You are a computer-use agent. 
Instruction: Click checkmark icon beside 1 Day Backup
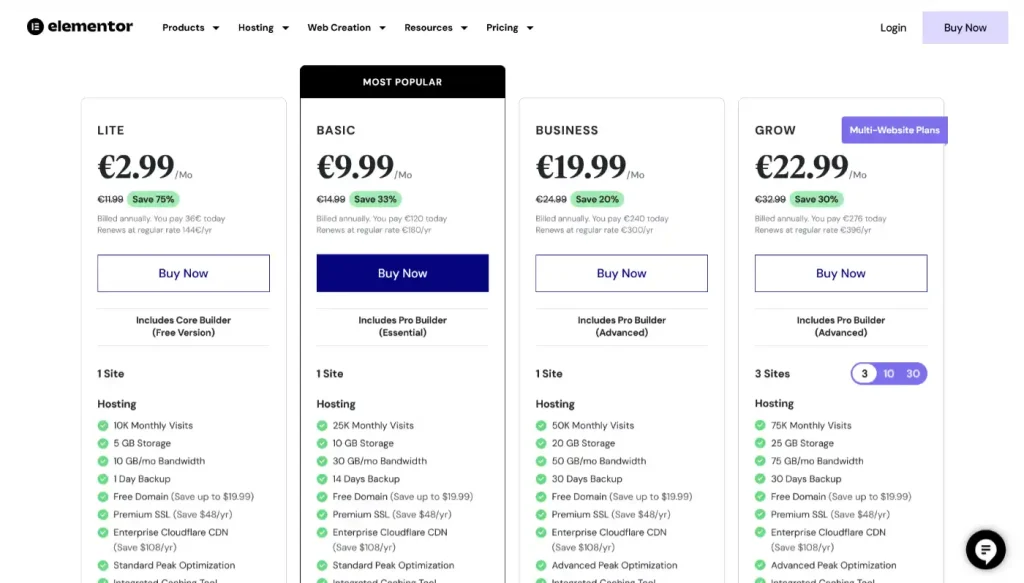103,479
